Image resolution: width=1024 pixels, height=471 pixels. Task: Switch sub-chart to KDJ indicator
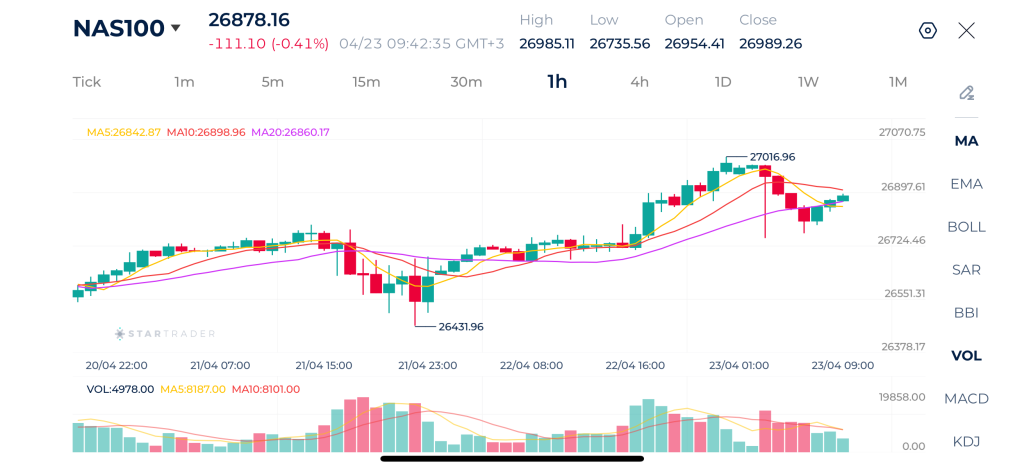click(x=966, y=441)
